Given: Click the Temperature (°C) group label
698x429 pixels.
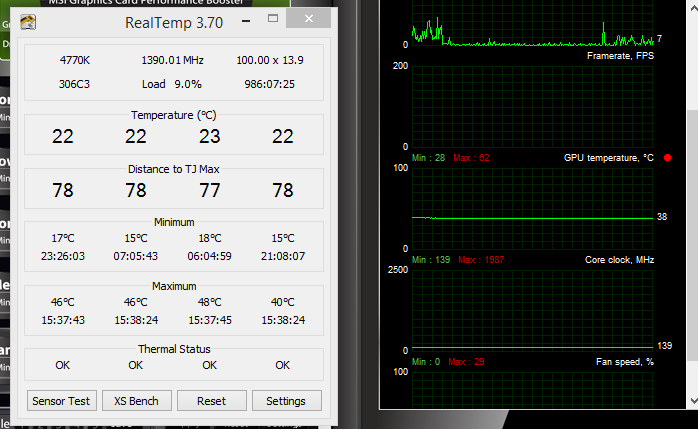Looking at the screenshot, I should tap(174, 115).
